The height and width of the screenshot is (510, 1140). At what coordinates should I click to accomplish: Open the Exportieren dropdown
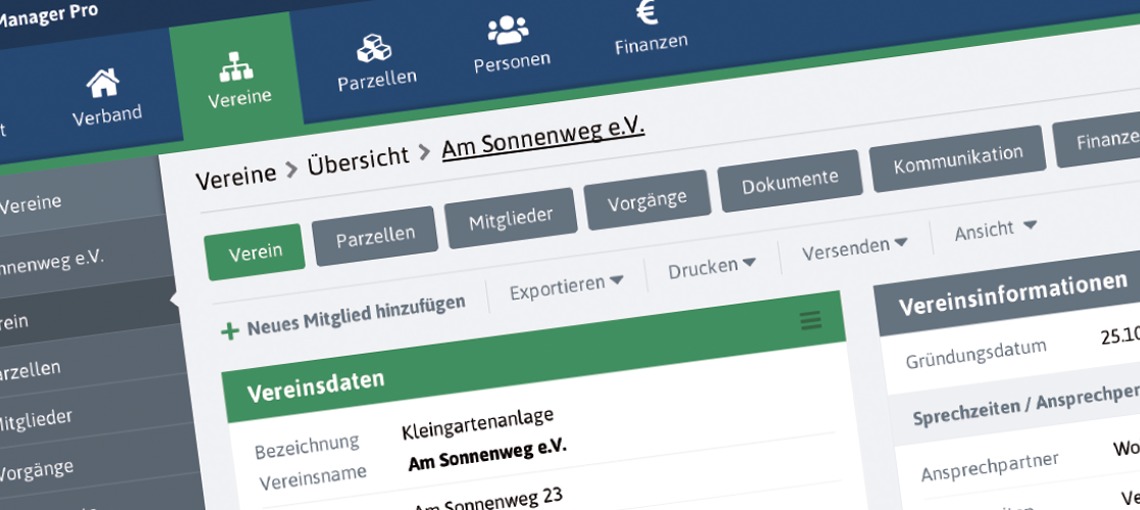click(x=566, y=288)
